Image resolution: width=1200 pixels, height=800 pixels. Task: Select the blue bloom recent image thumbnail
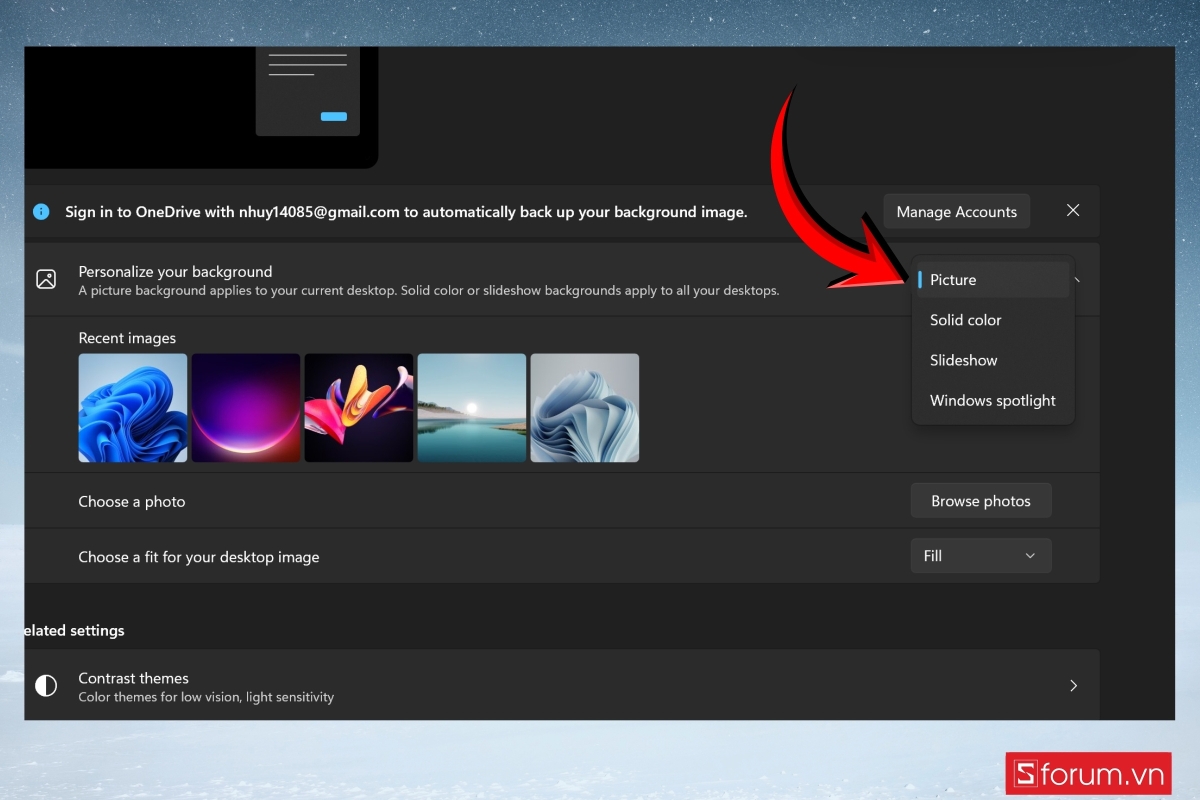133,407
